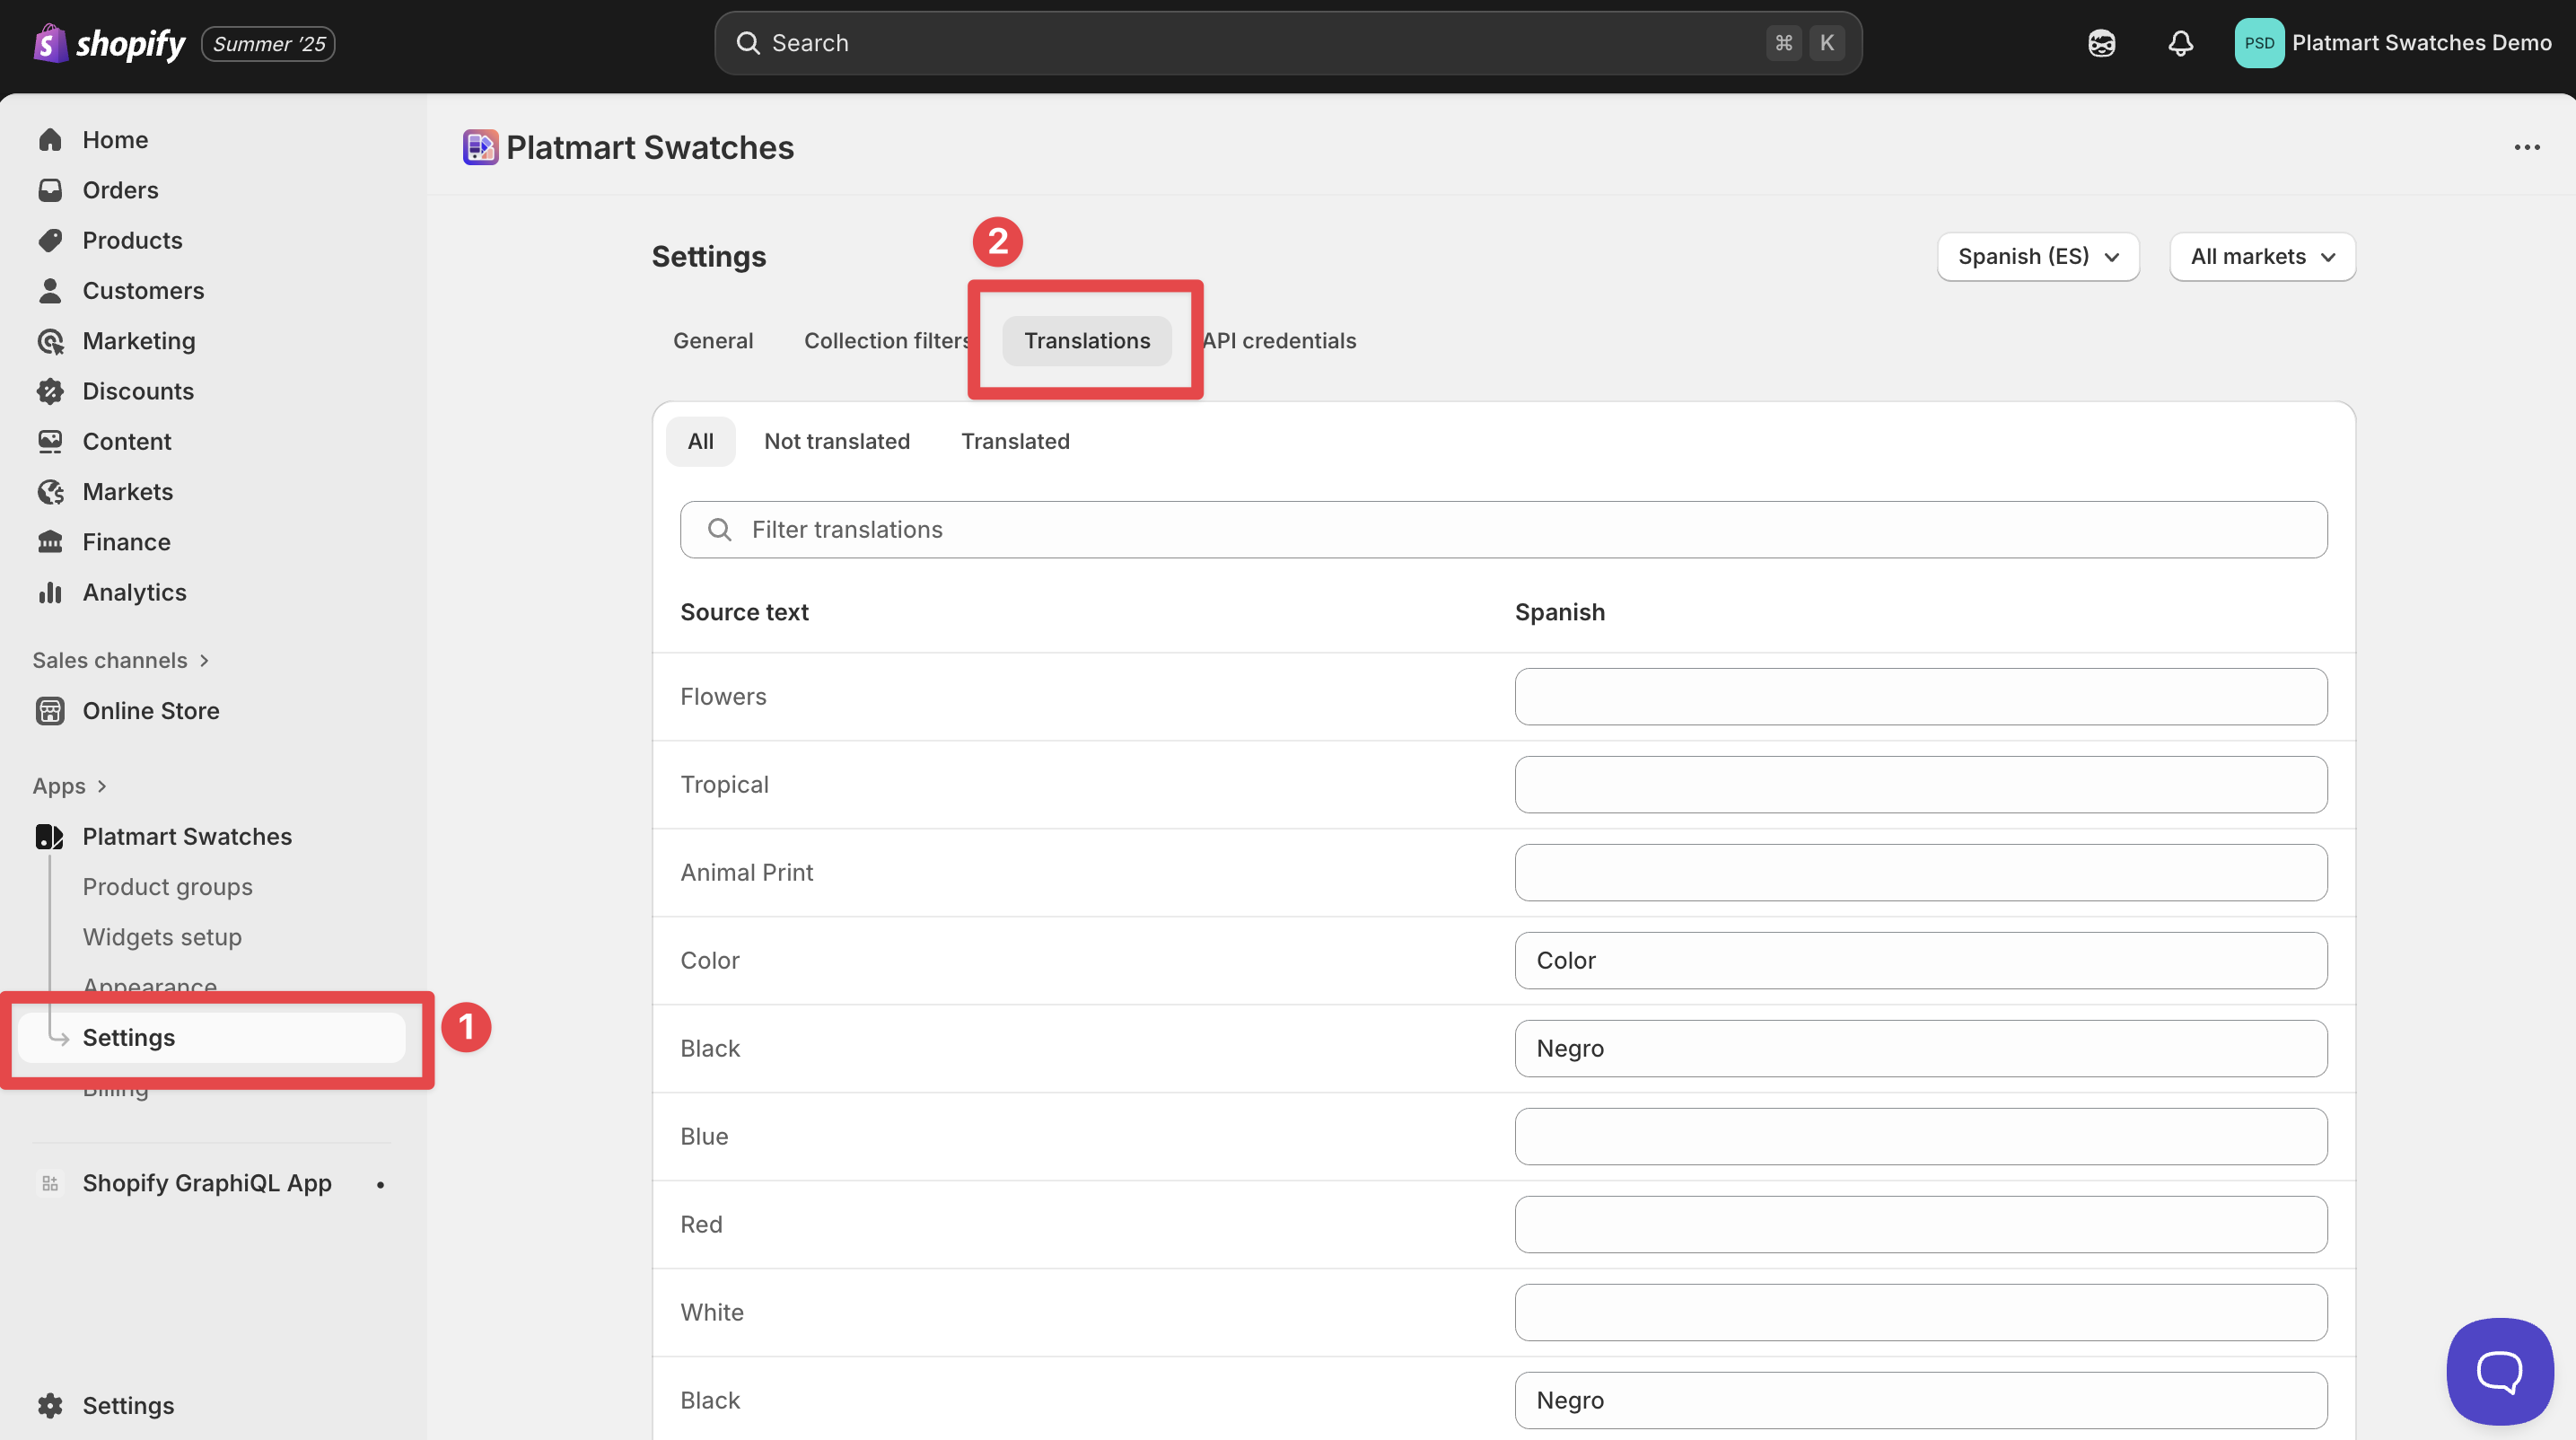Click the Orders inbox icon
Viewport: 2576px width, 1440px height.
50,190
